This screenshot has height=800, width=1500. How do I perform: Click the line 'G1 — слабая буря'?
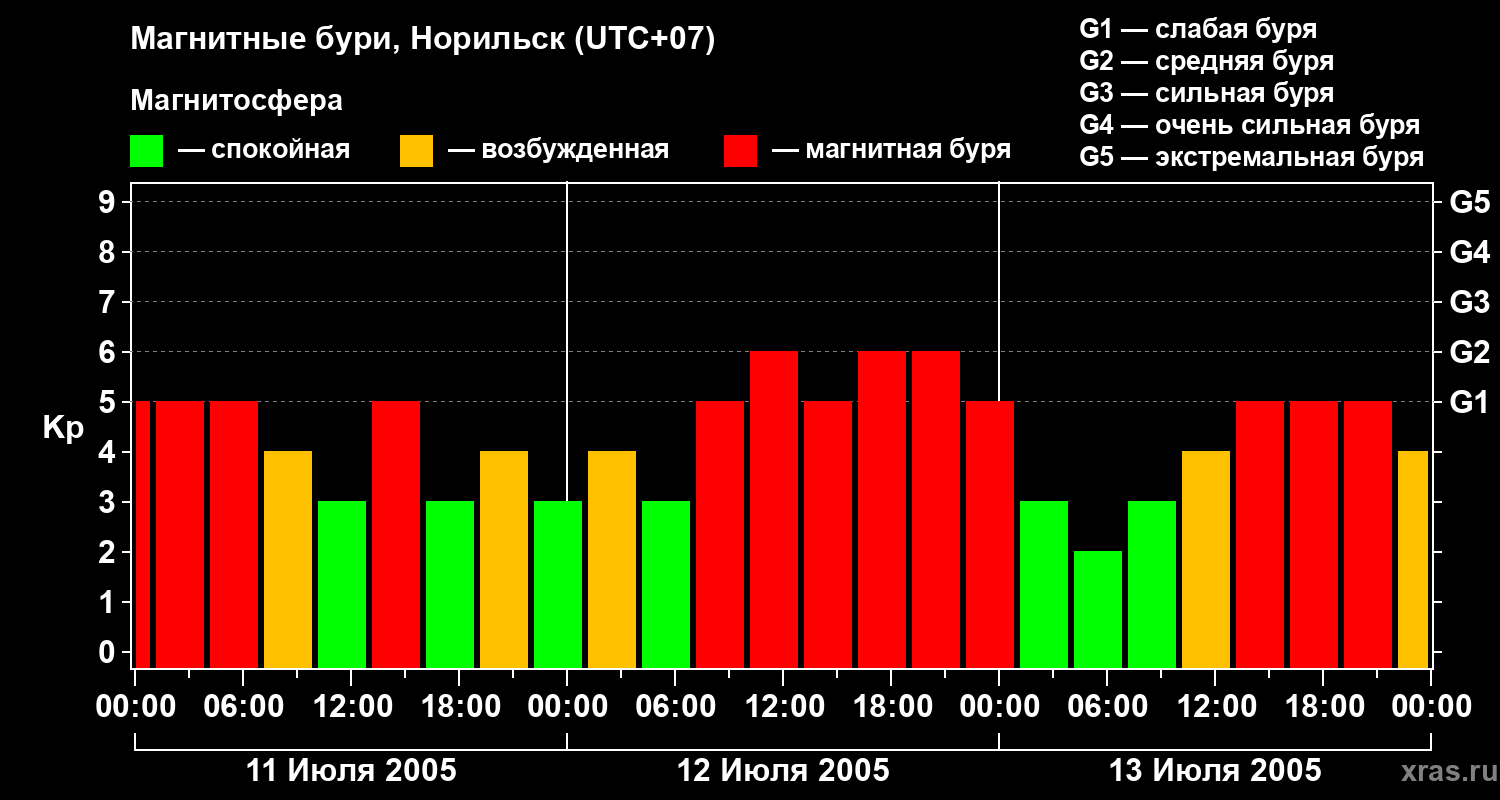tap(1198, 28)
